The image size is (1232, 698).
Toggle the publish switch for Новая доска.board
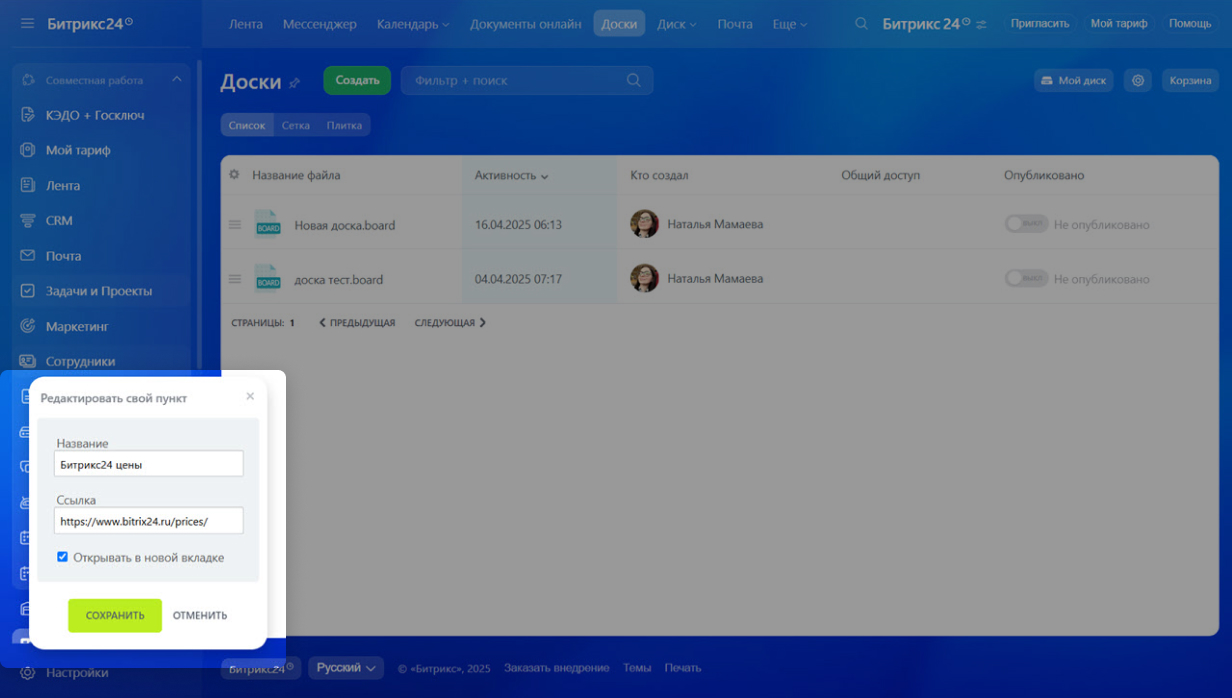(1026, 224)
